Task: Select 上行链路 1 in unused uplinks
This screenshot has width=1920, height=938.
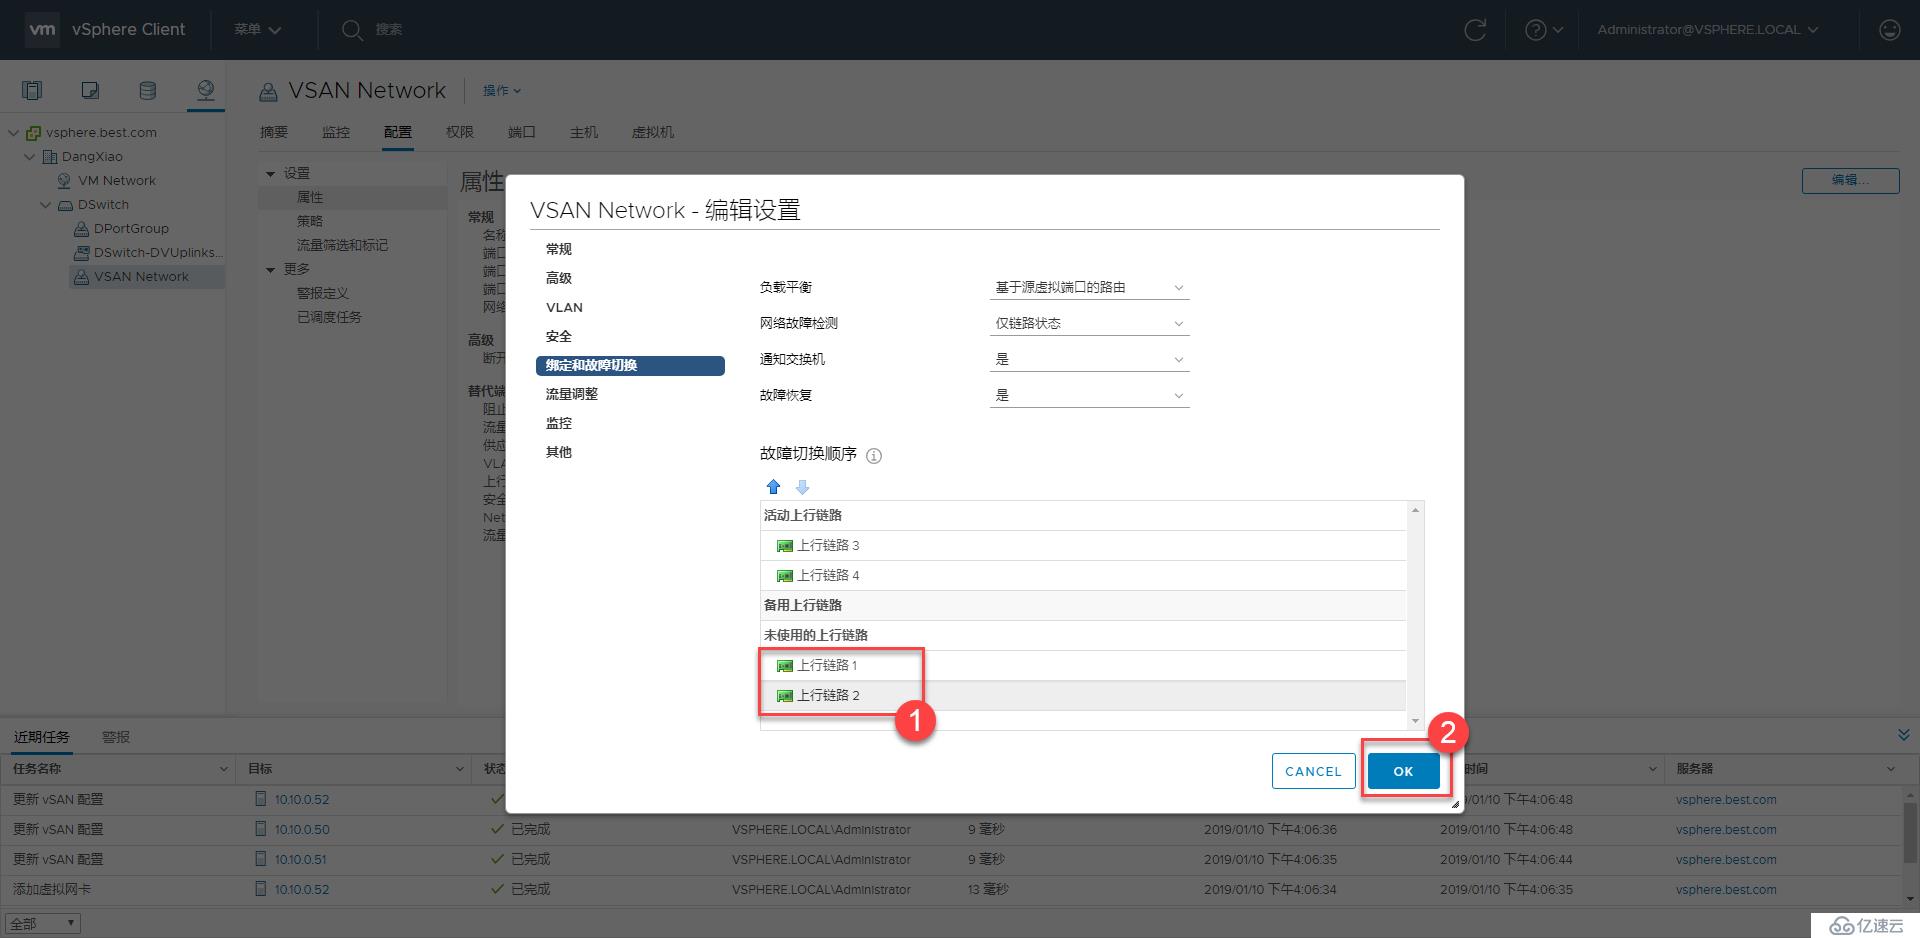Action: click(1083, 665)
